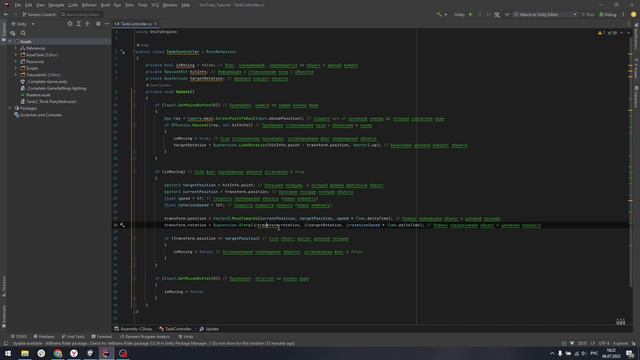This screenshot has height=360, width=640.
Task: Open Chrome from the taskbar
Action: pyautogui.click(x=58, y=353)
